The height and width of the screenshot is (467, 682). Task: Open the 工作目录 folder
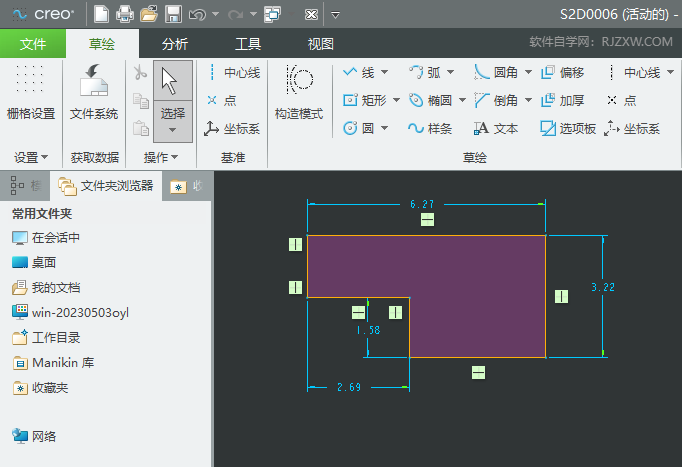(46, 337)
